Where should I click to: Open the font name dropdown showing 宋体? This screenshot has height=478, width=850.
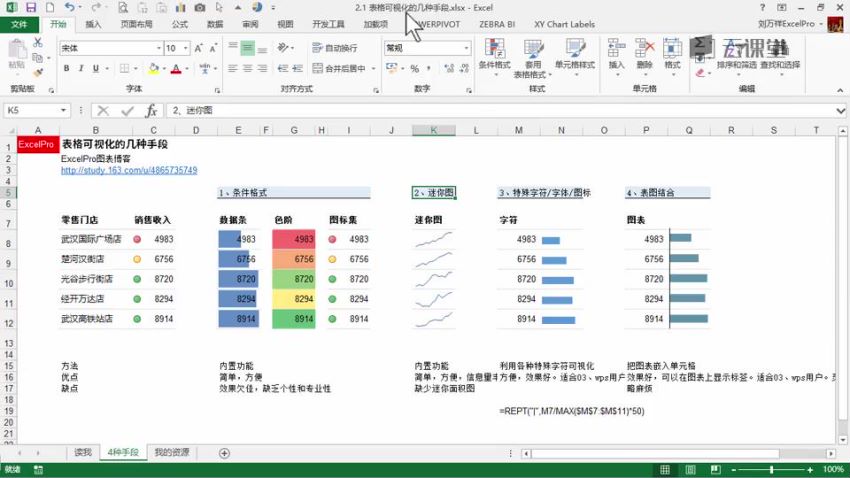[158, 48]
